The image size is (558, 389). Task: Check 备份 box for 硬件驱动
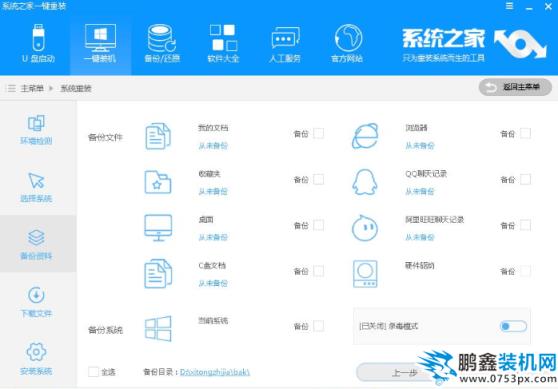point(526,271)
